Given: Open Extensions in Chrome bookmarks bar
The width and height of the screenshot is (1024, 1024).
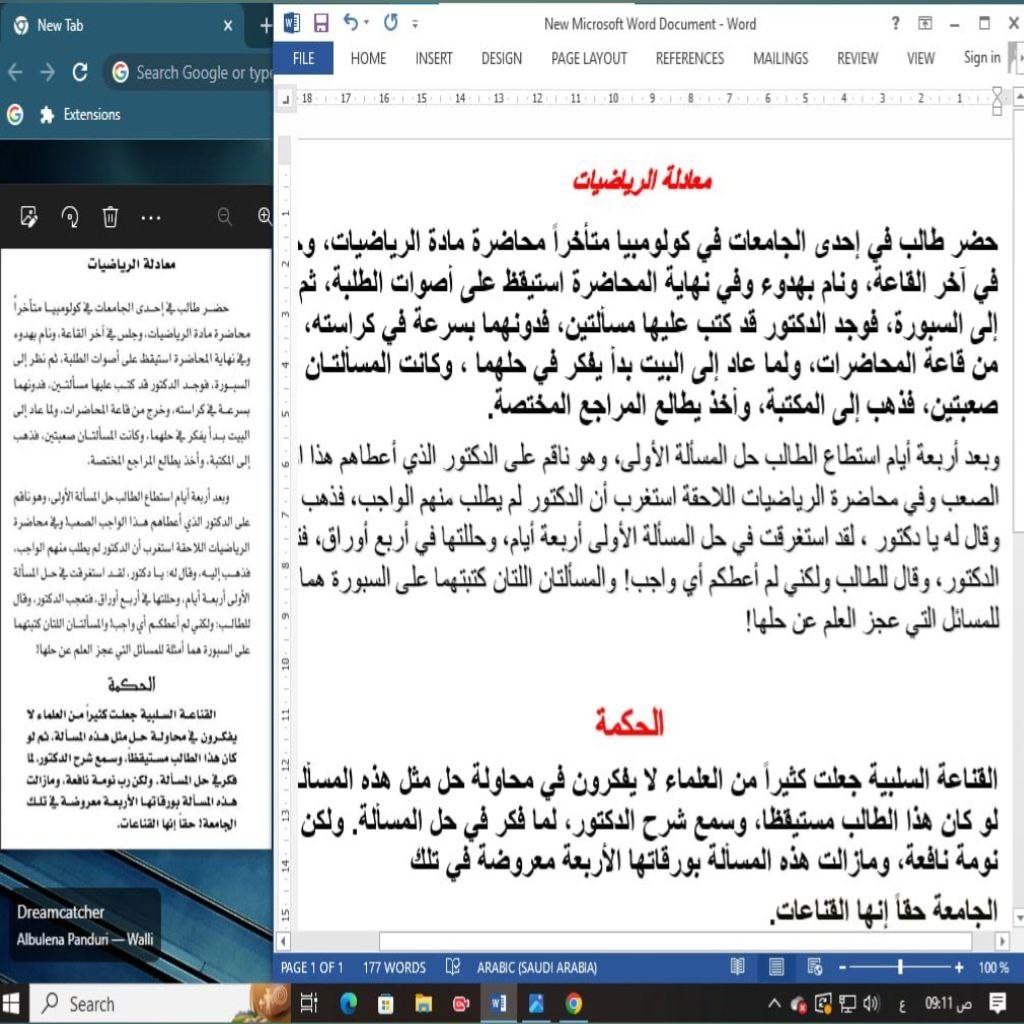Looking at the screenshot, I should pos(80,114).
